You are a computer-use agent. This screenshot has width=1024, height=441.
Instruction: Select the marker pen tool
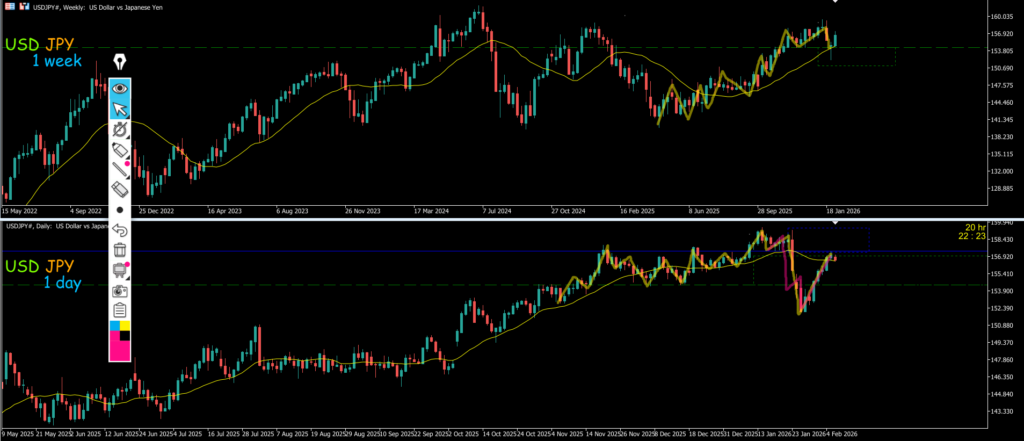coord(120,150)
